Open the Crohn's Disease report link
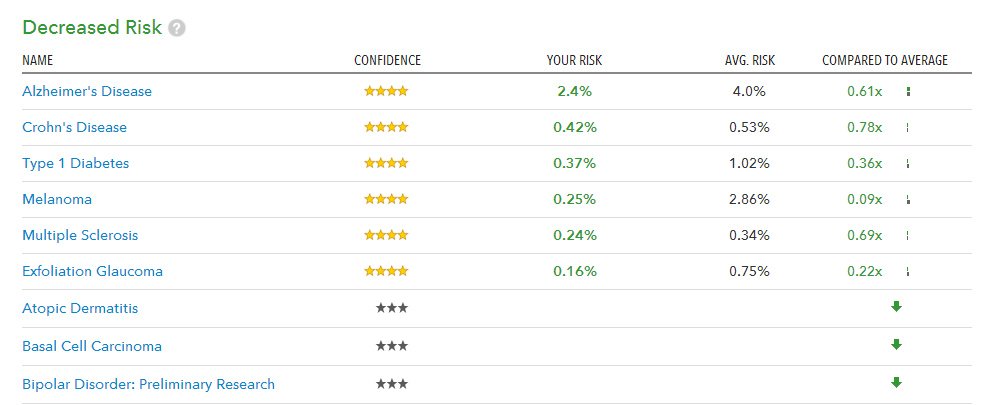The image size is (992, 405). (75, 127)
